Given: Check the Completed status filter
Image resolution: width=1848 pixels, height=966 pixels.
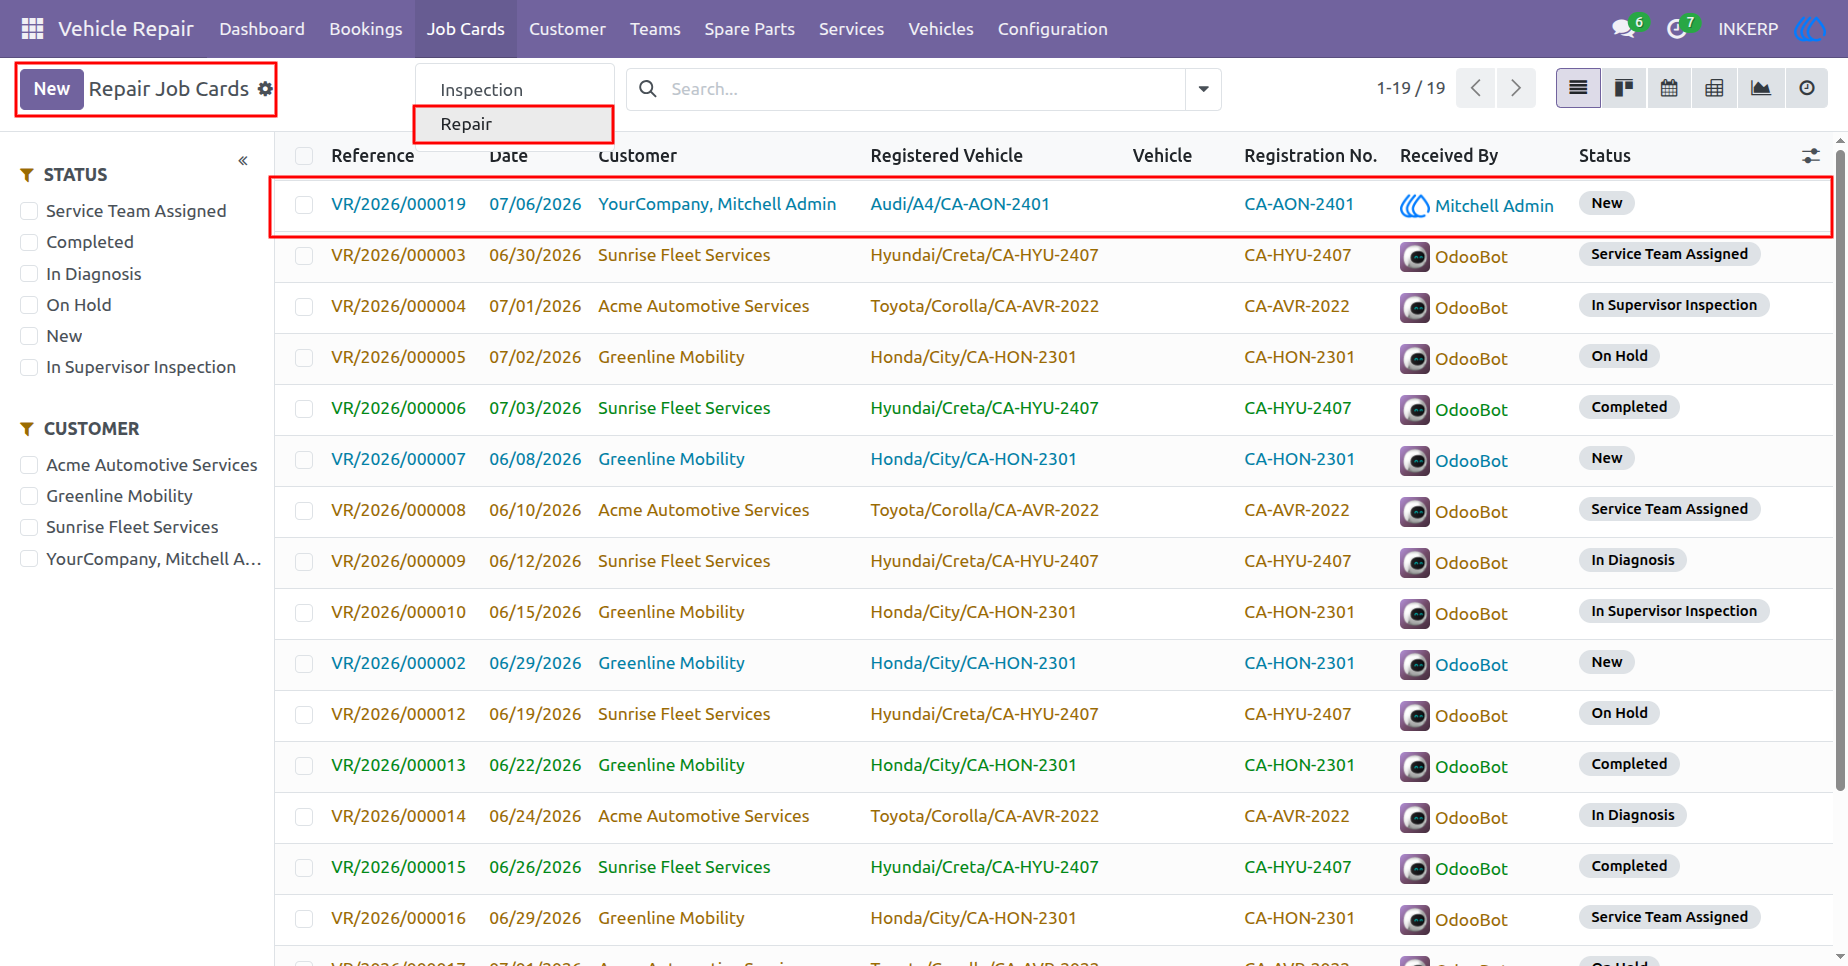Looking at the screenshot, I should [x=29, y=242].
